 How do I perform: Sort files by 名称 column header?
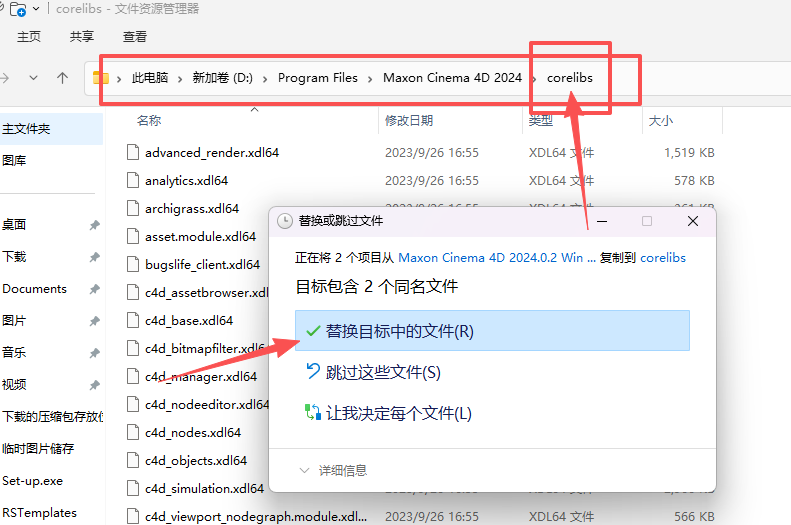(149, 121)
